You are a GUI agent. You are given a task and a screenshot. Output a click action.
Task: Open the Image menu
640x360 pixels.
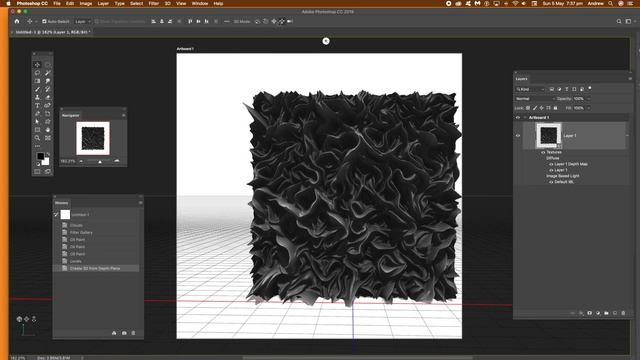[86, 3]
